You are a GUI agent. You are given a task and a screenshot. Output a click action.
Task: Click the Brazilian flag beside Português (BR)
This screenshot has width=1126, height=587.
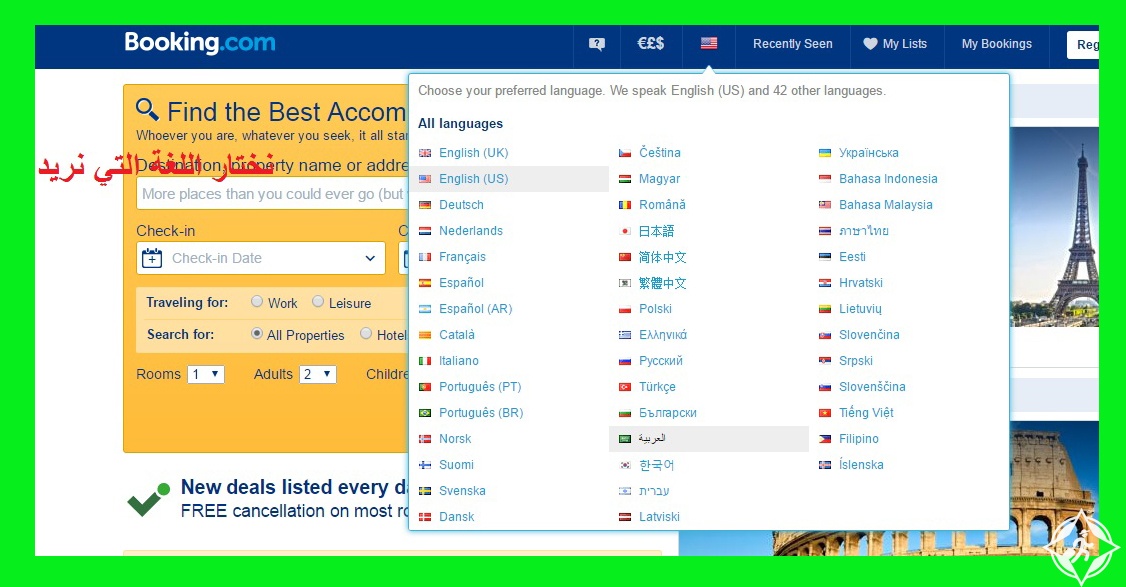coord(425,413)
